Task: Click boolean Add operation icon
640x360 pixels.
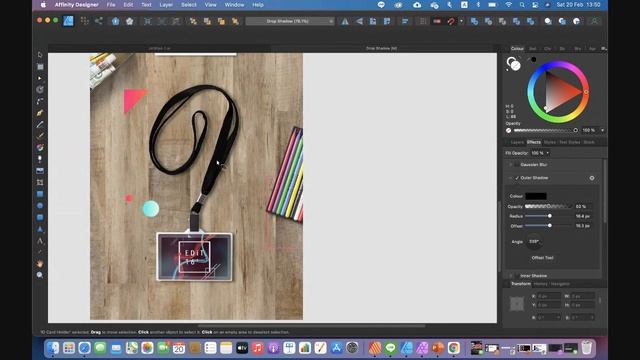Action: pyautogui.click(x=474, y=21)
